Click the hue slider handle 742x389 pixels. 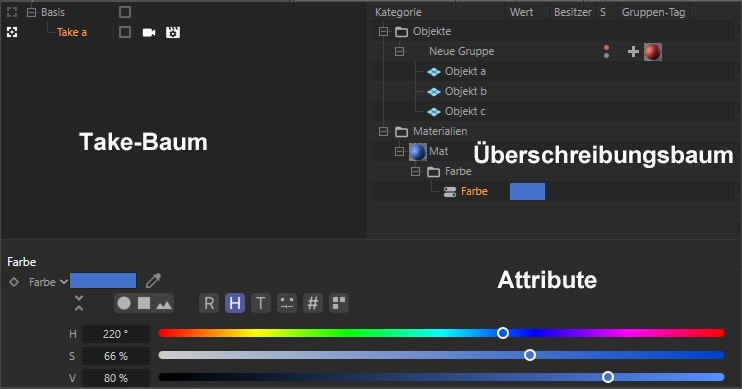click(503, 333)
